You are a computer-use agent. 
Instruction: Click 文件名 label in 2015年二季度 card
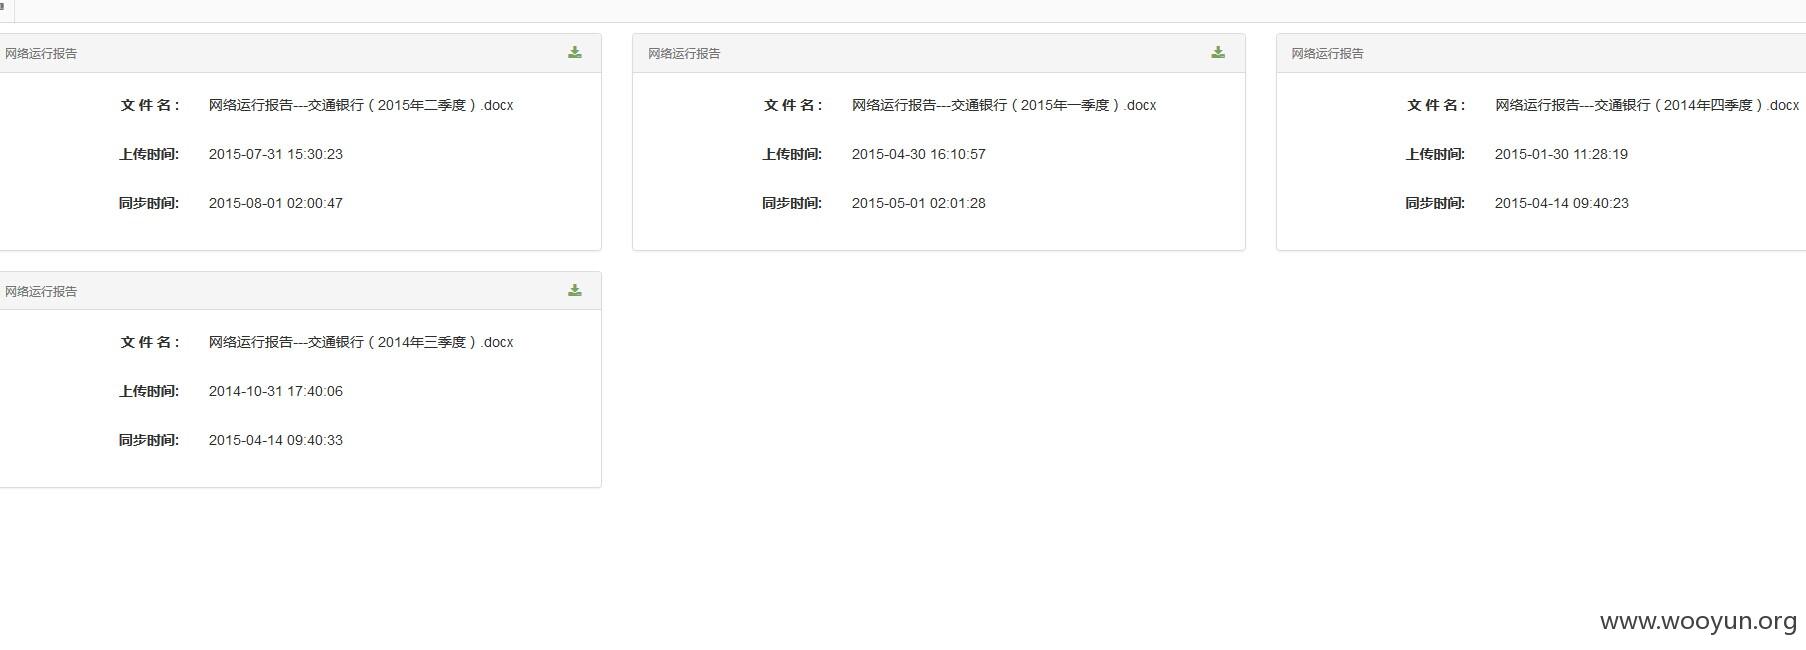click(150, 105)
